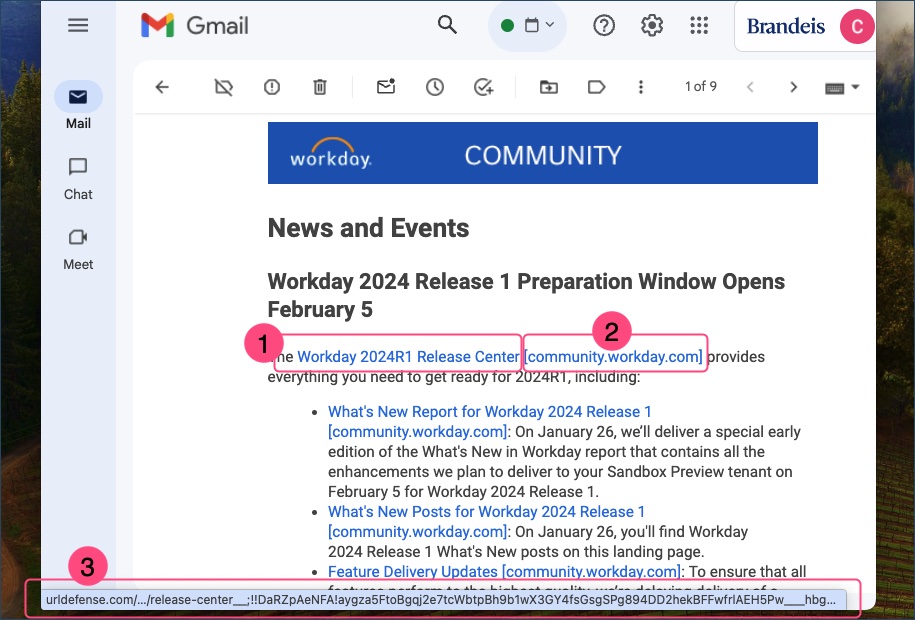Report this message as spam
The image size is (915, 620).
point(271,87)
